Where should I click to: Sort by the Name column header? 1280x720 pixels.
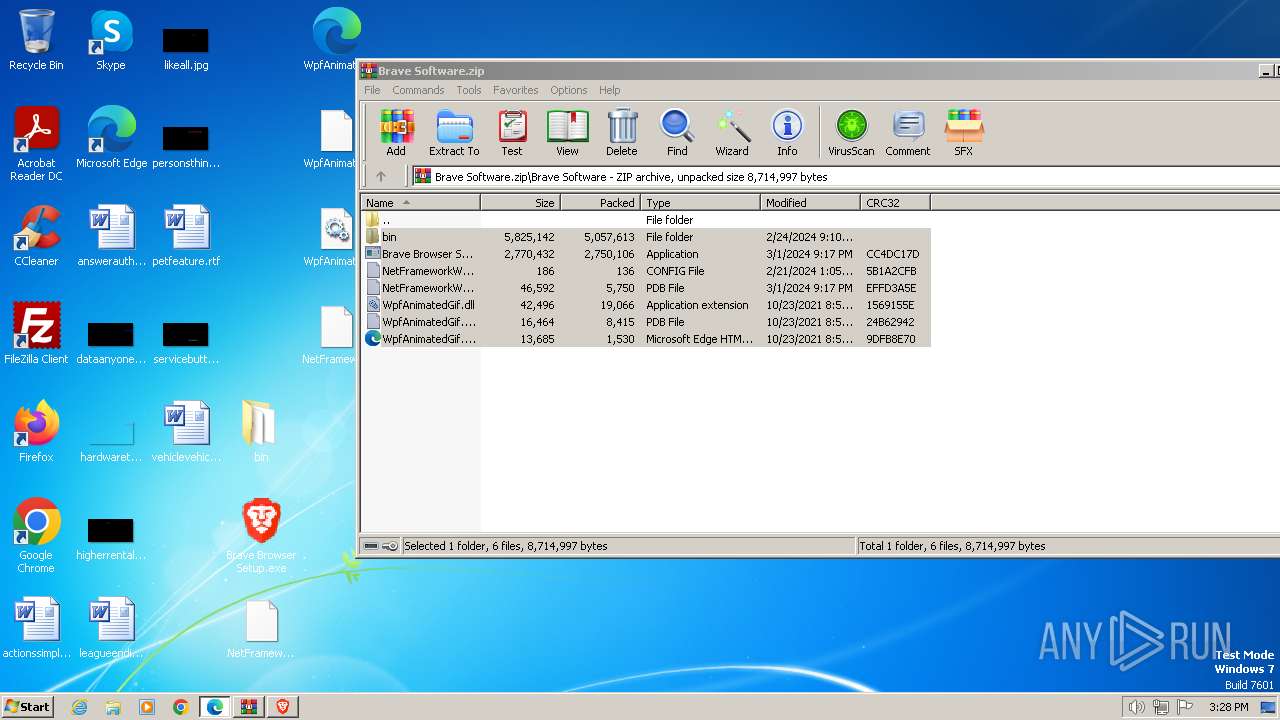click(x=420, y=202)
